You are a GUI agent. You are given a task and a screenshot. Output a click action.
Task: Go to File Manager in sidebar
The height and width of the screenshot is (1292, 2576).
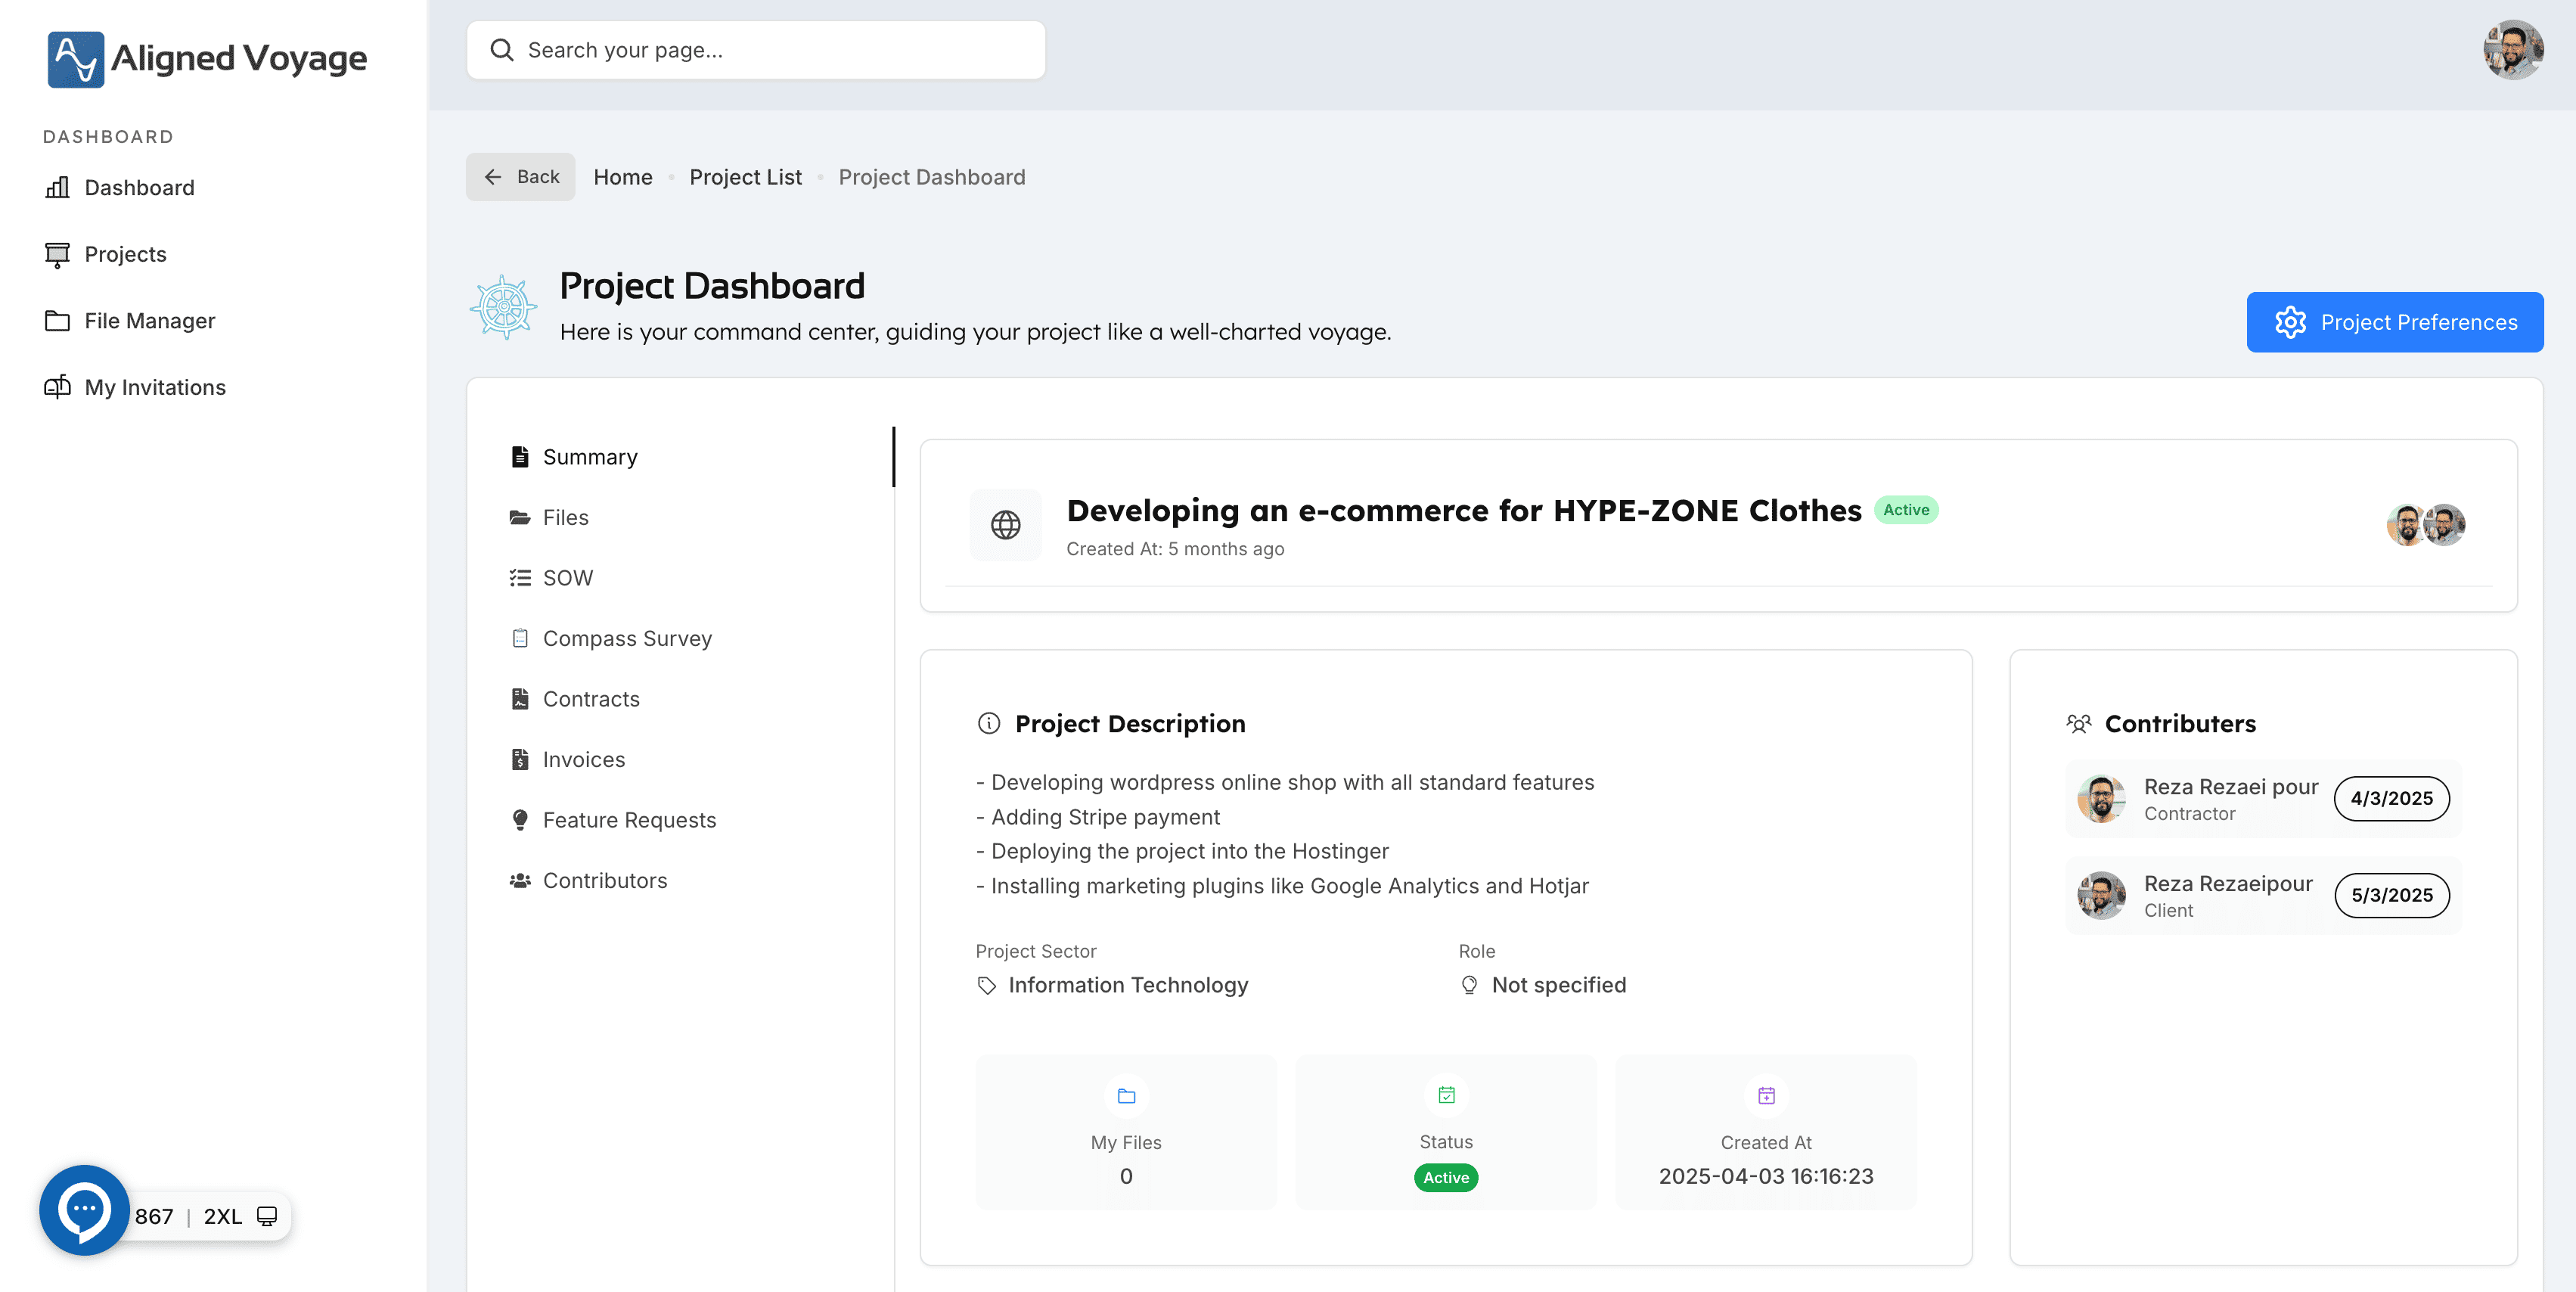coord(149,321)
